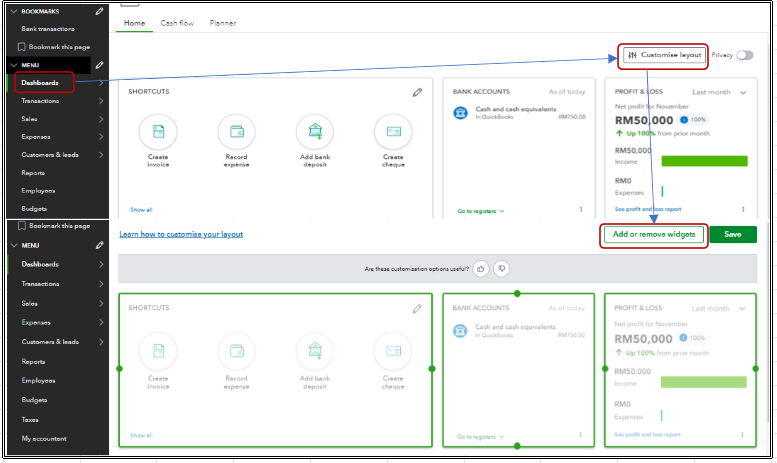Screen dimensions: 777x463
Task: Collapse the MENU section that lists Taxes
Action: [x=14, y=245]
